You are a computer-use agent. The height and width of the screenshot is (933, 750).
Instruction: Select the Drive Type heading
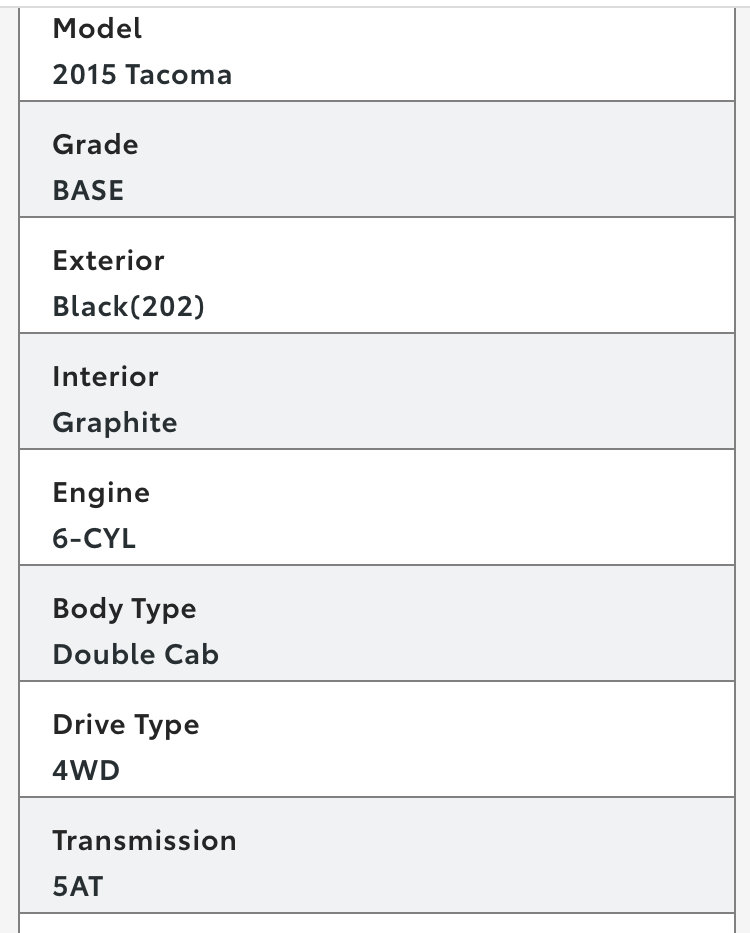[126, 725]
